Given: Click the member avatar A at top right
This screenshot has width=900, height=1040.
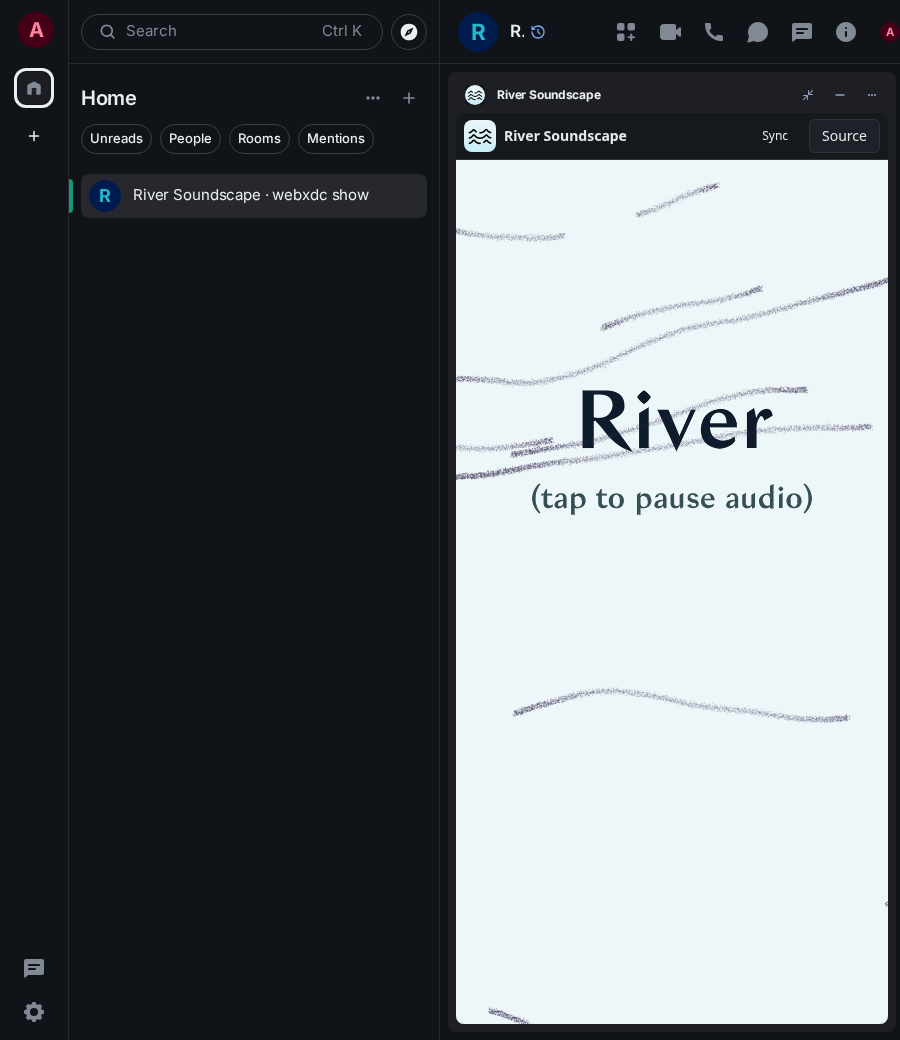Looking at the screenshot, I should coord(889,32).
